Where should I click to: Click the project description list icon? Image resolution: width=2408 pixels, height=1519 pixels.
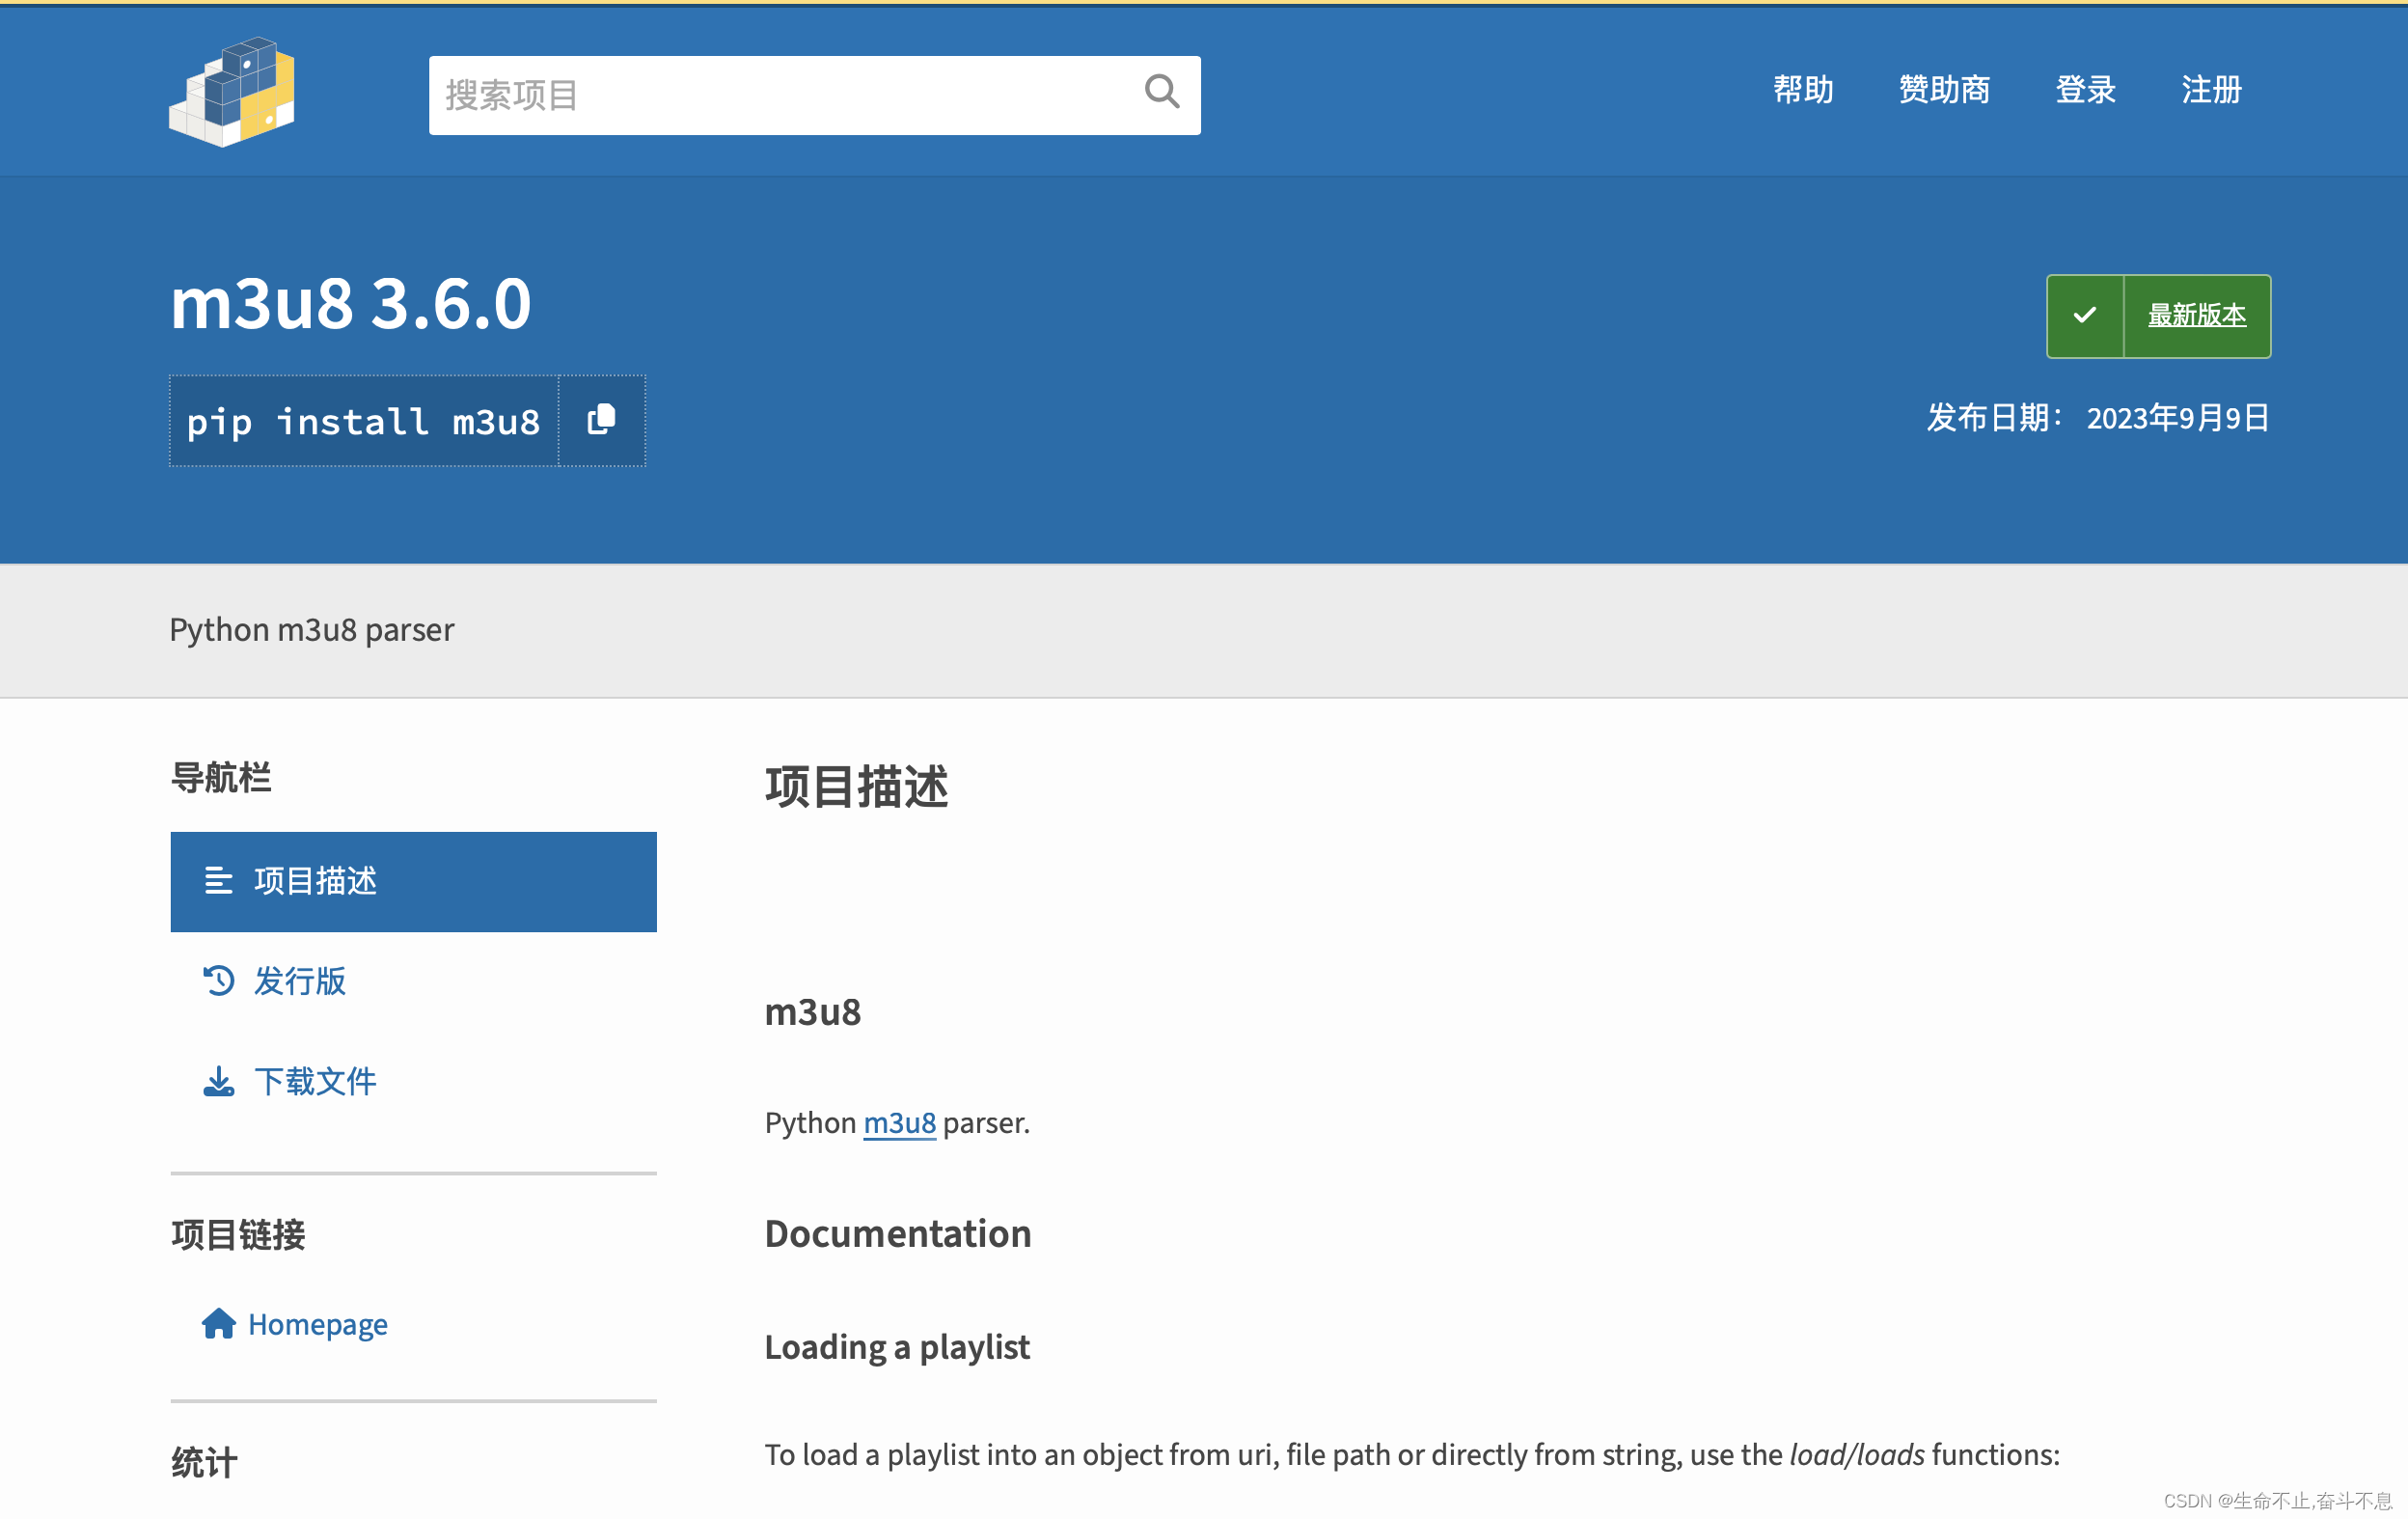218,881
